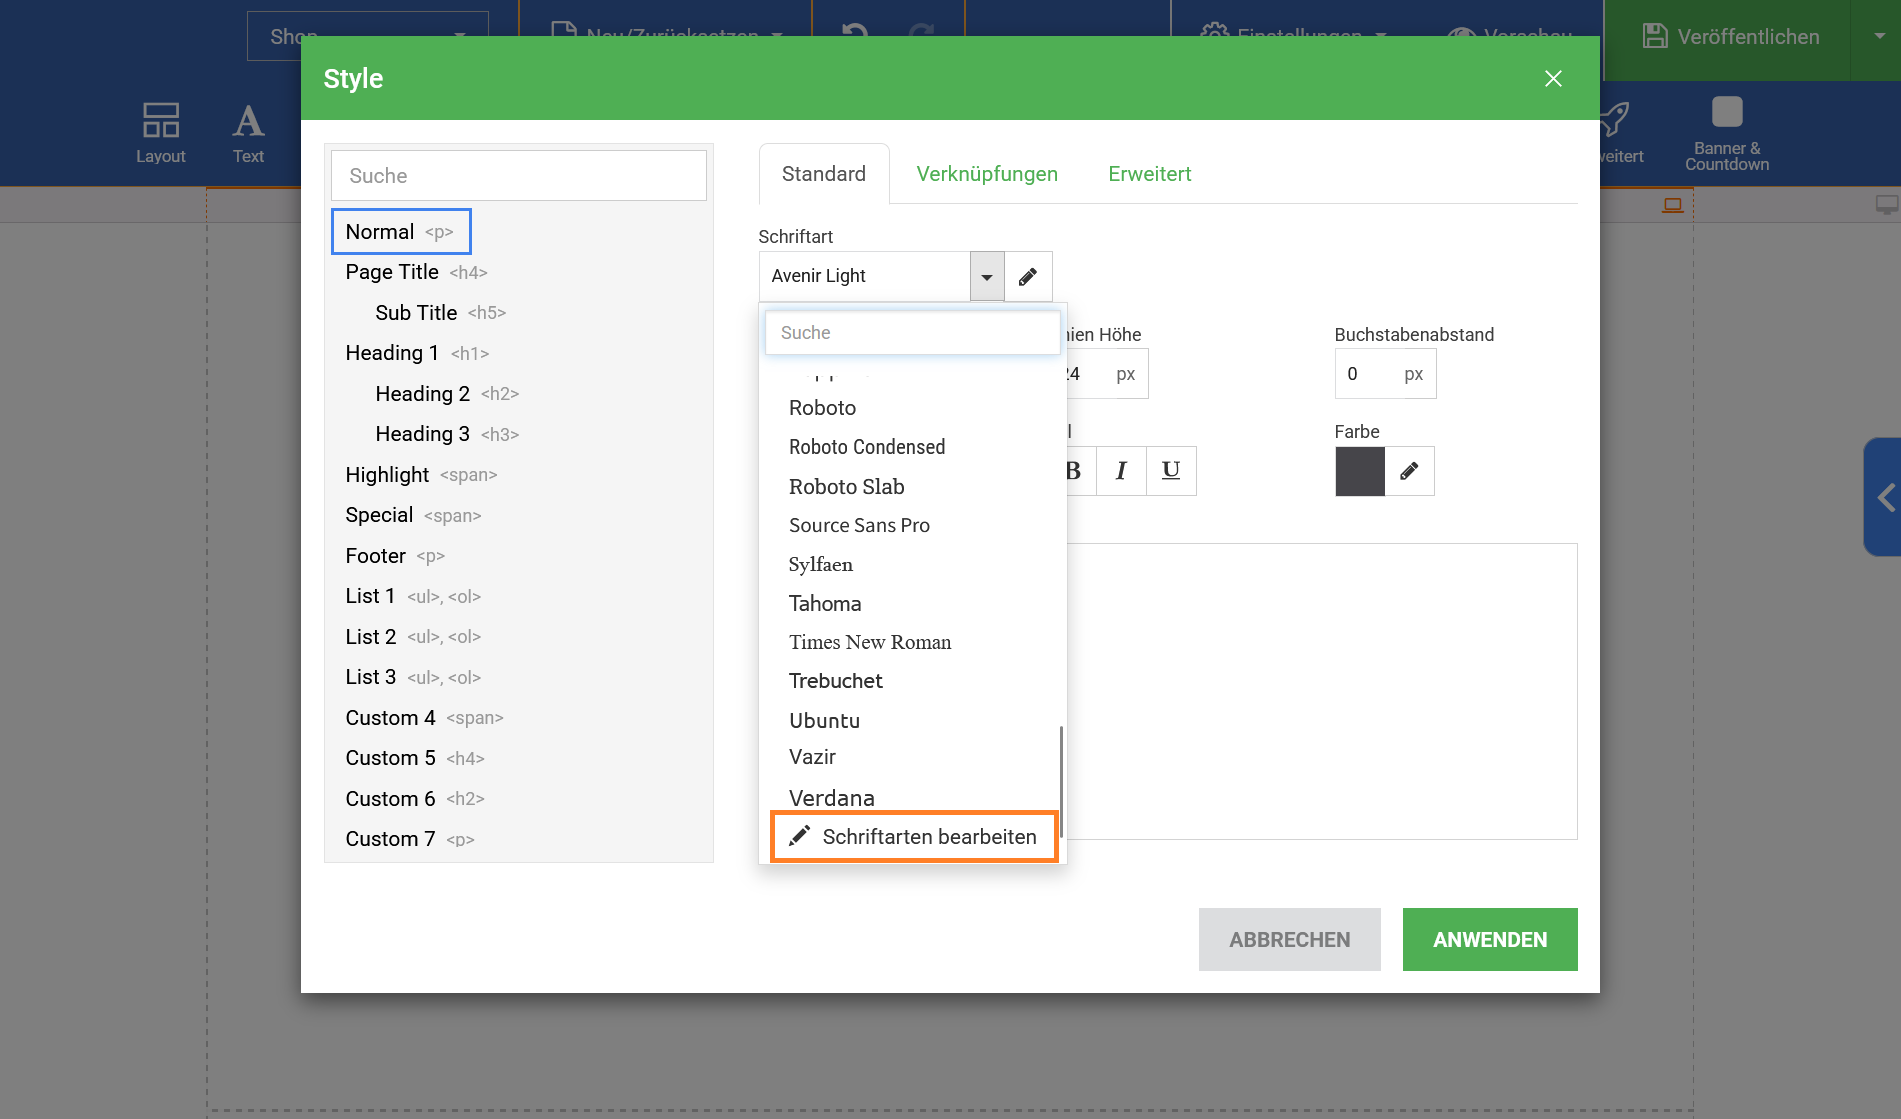Click the dark Farbe color swatch
Viewport: 1901px width, 1119px height.
click(1359, 471)
